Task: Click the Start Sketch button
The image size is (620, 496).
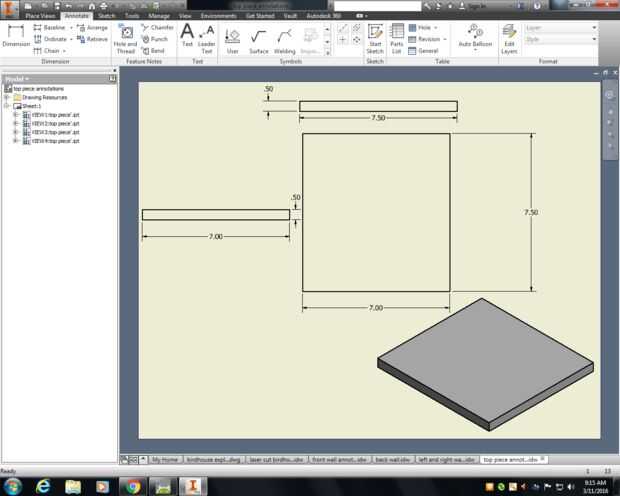Action: tap(375, 39)
